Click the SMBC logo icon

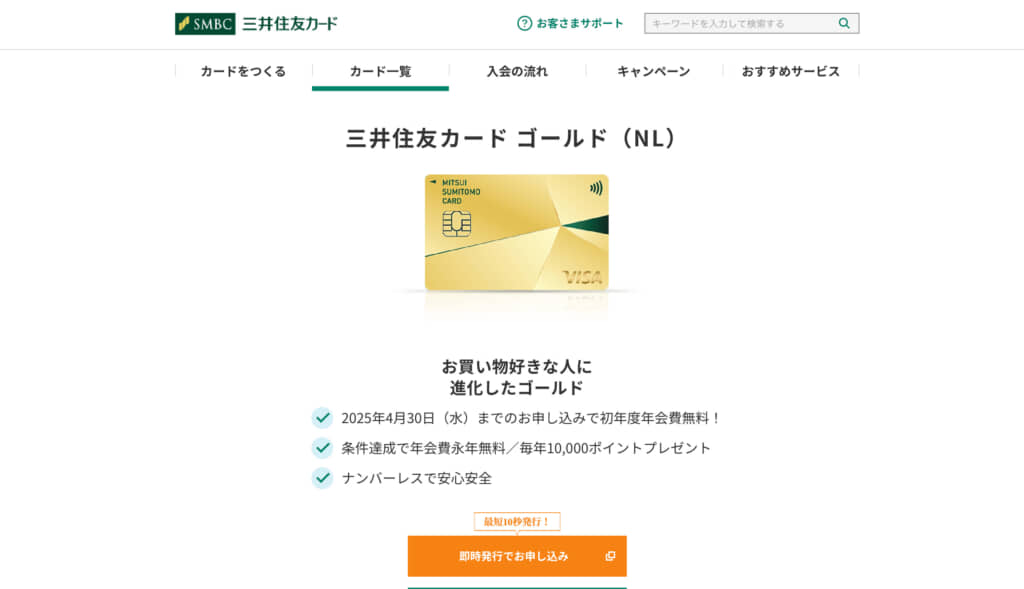pos(205,24)
